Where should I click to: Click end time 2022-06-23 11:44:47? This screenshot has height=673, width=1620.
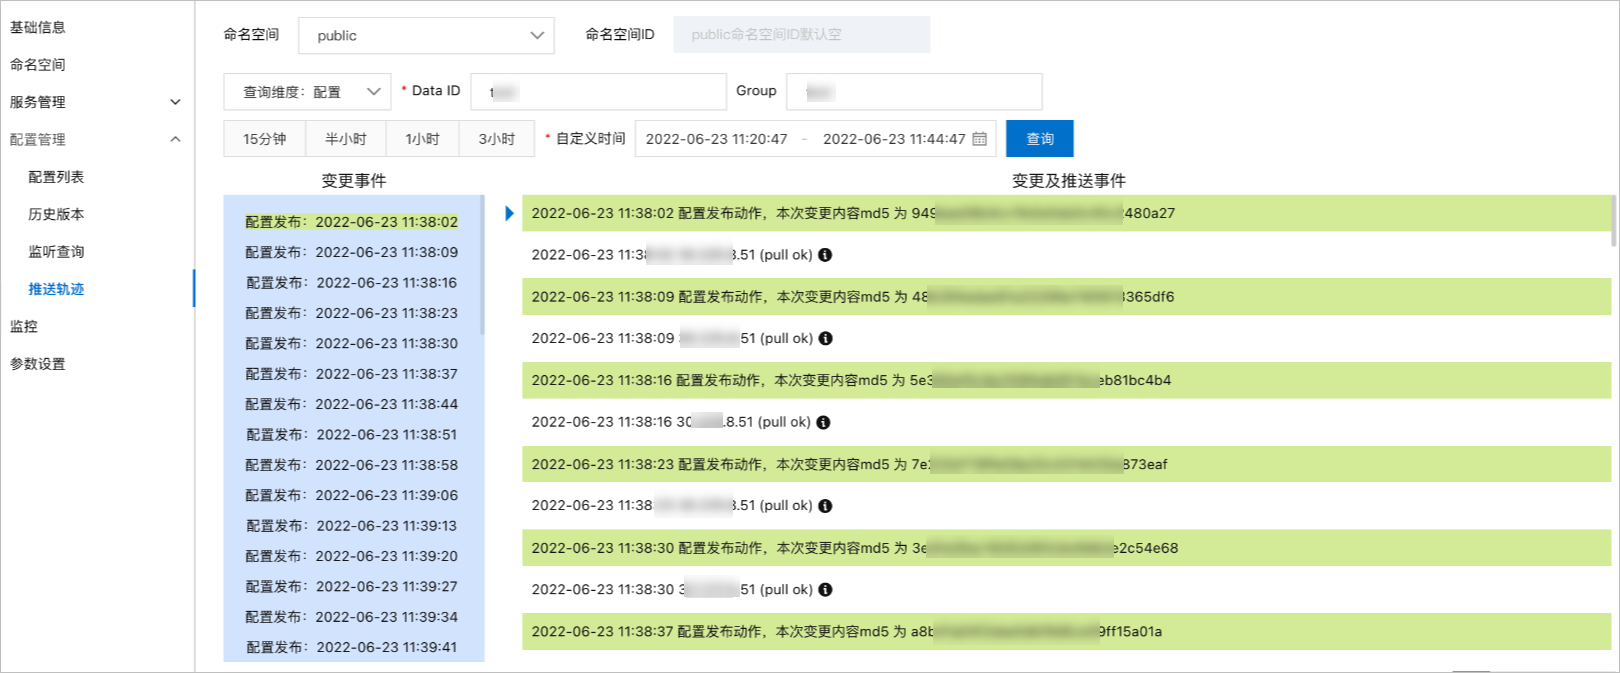point(894,139)
